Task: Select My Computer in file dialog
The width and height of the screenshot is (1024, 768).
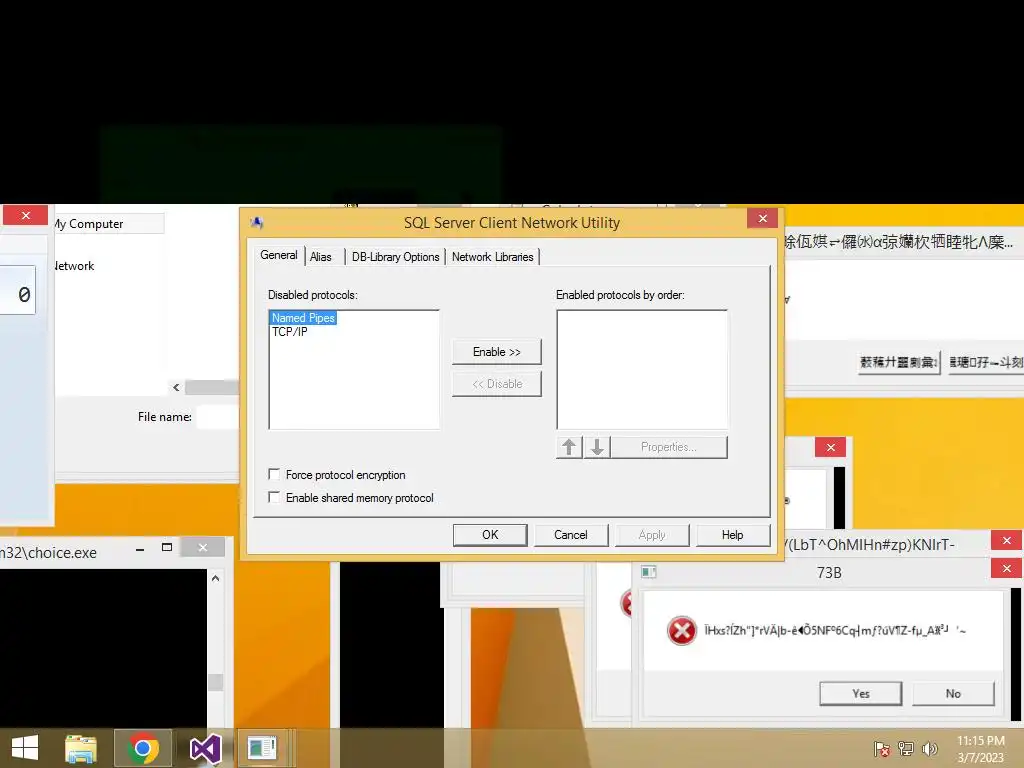Action: click(x=89, y=224)
